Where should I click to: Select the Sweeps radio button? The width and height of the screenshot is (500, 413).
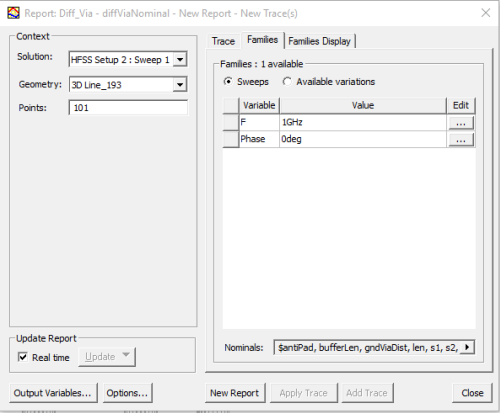[228, 81]
